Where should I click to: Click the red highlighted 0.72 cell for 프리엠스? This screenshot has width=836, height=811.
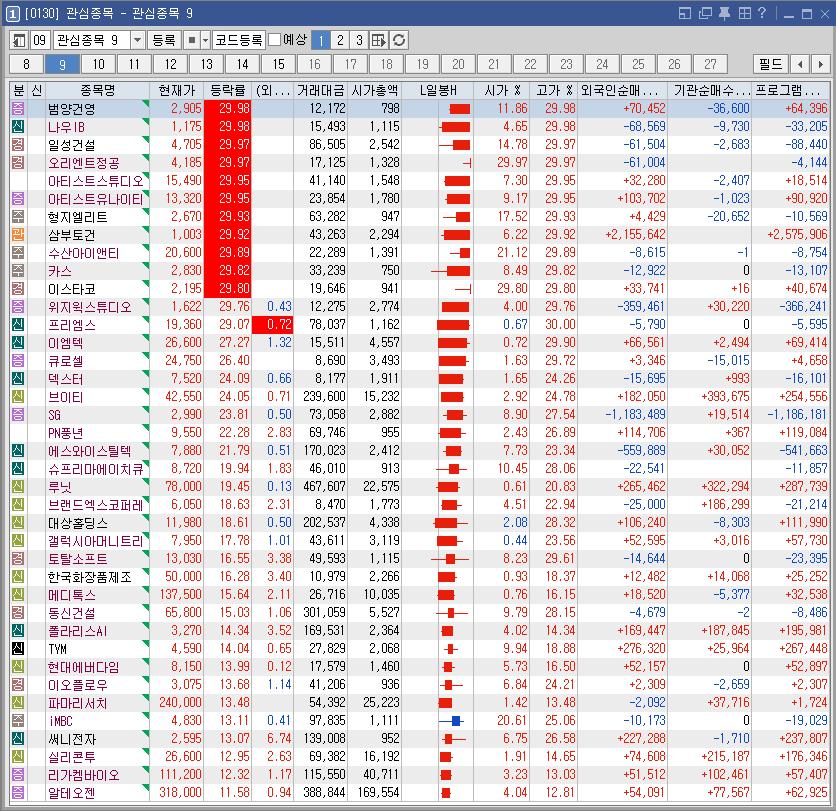pyautogui.click(x=272, y=325)
